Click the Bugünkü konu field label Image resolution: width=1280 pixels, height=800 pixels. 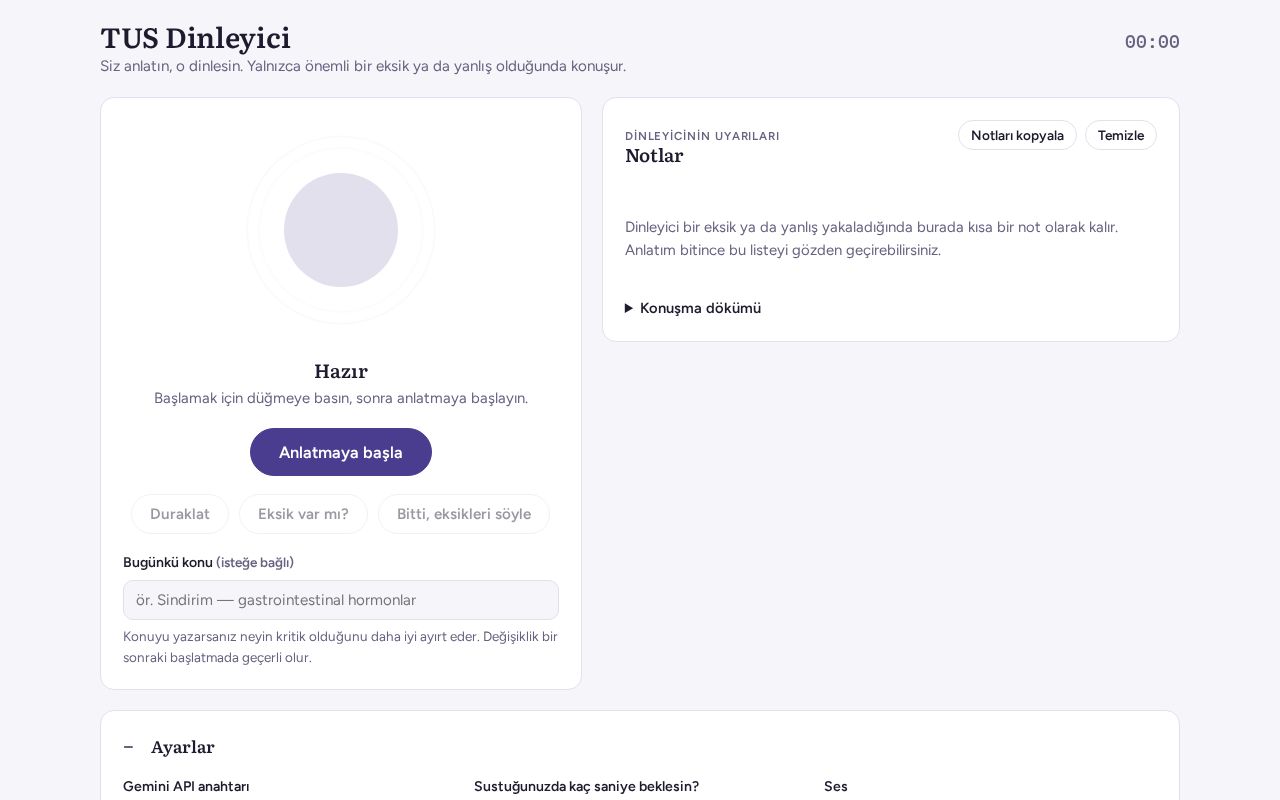(x=168, y=562)
